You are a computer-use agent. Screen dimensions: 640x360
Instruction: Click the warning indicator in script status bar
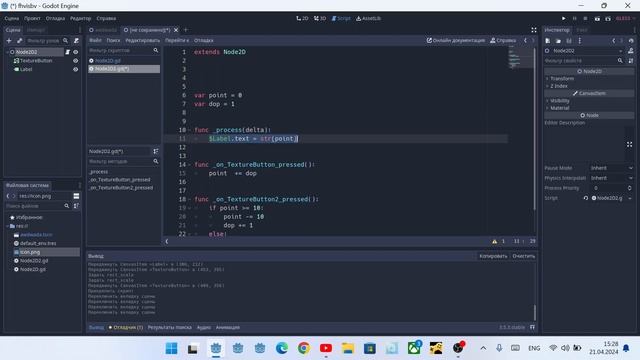[x=495, y=241]
